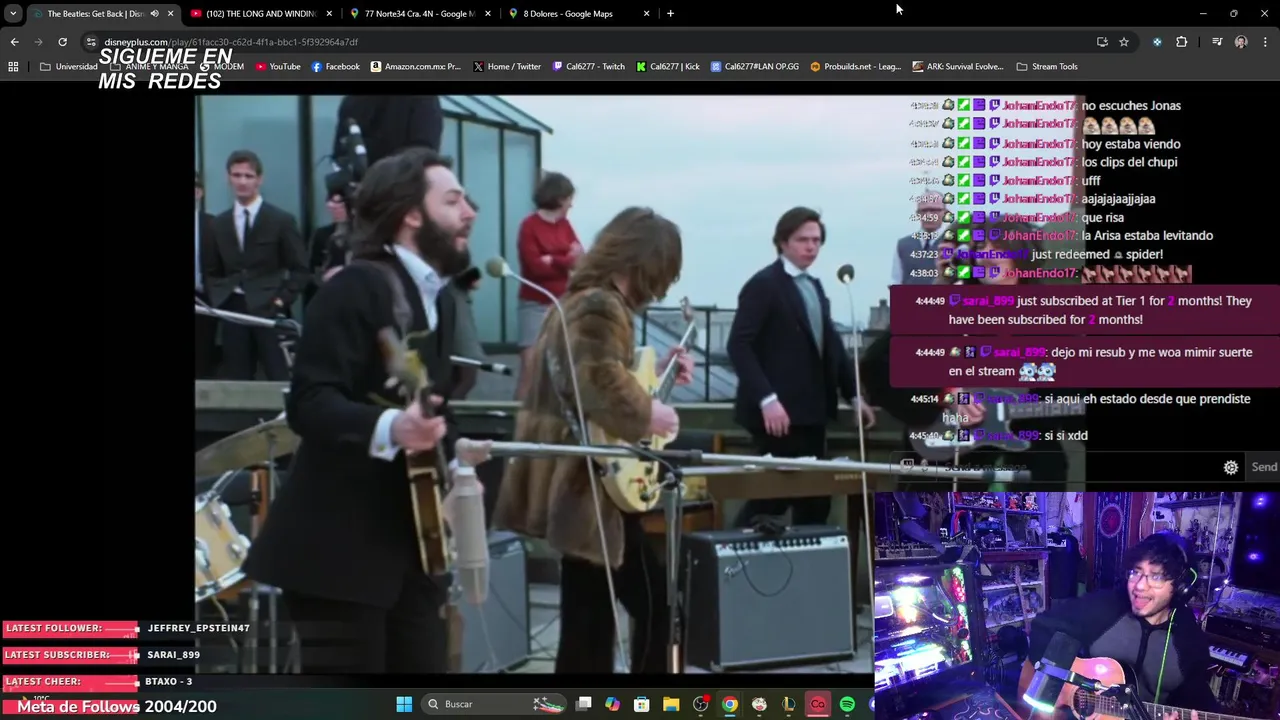Open Google Chrome from the taskbar

point(730,704)
